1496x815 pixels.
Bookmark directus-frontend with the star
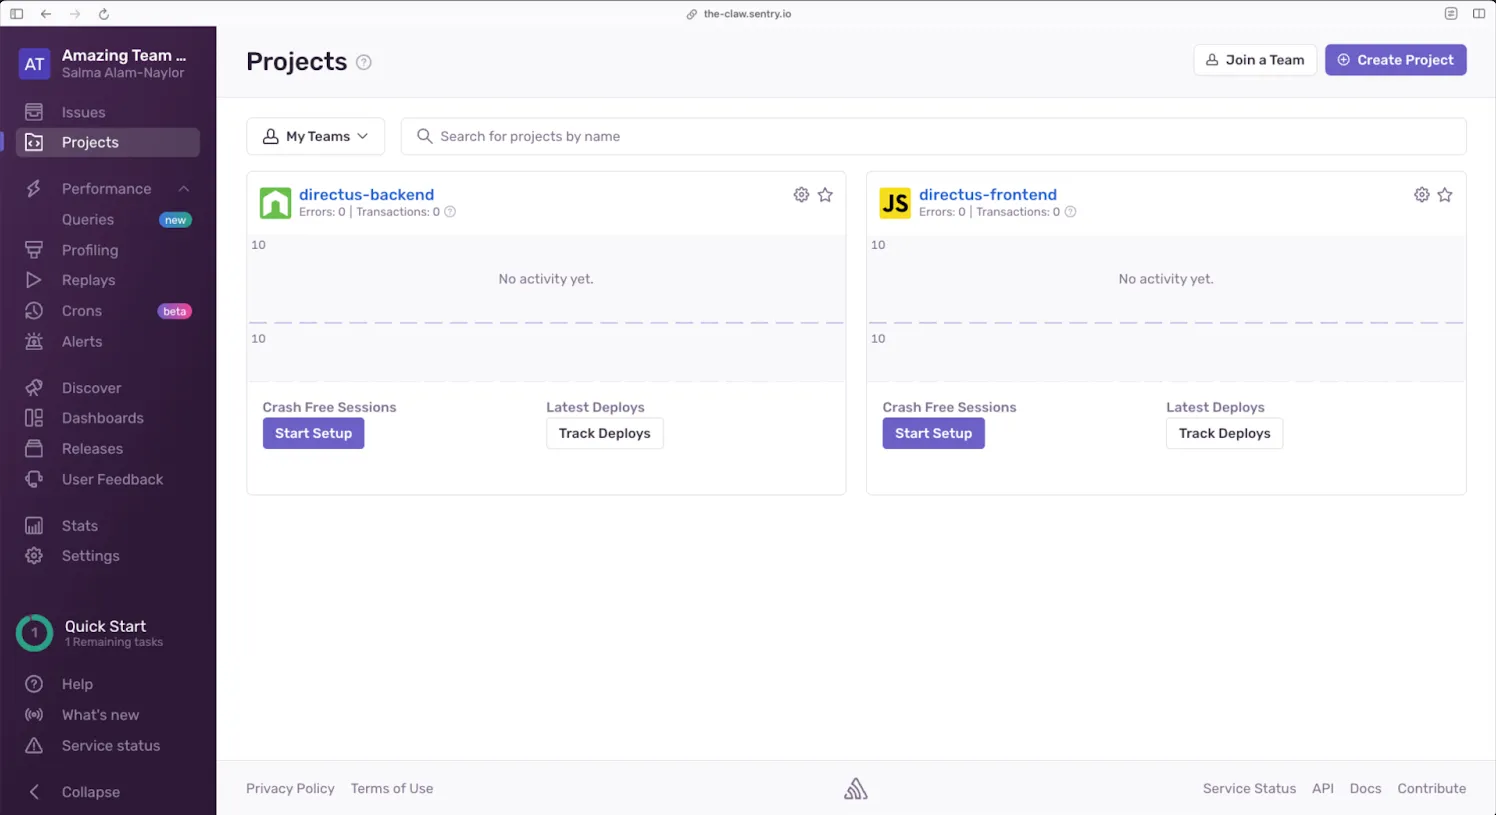coord(1445,195)
